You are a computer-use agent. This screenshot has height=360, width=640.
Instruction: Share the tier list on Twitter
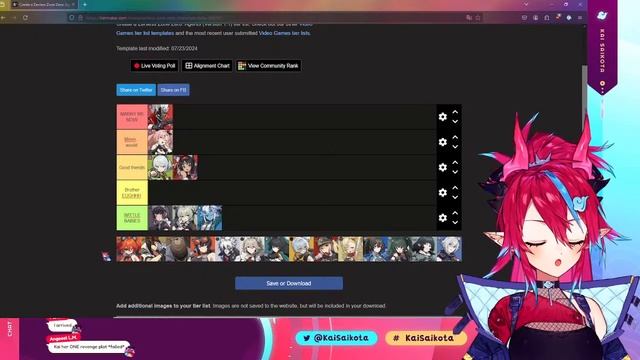pyautogui.click(x=136, y=90)
